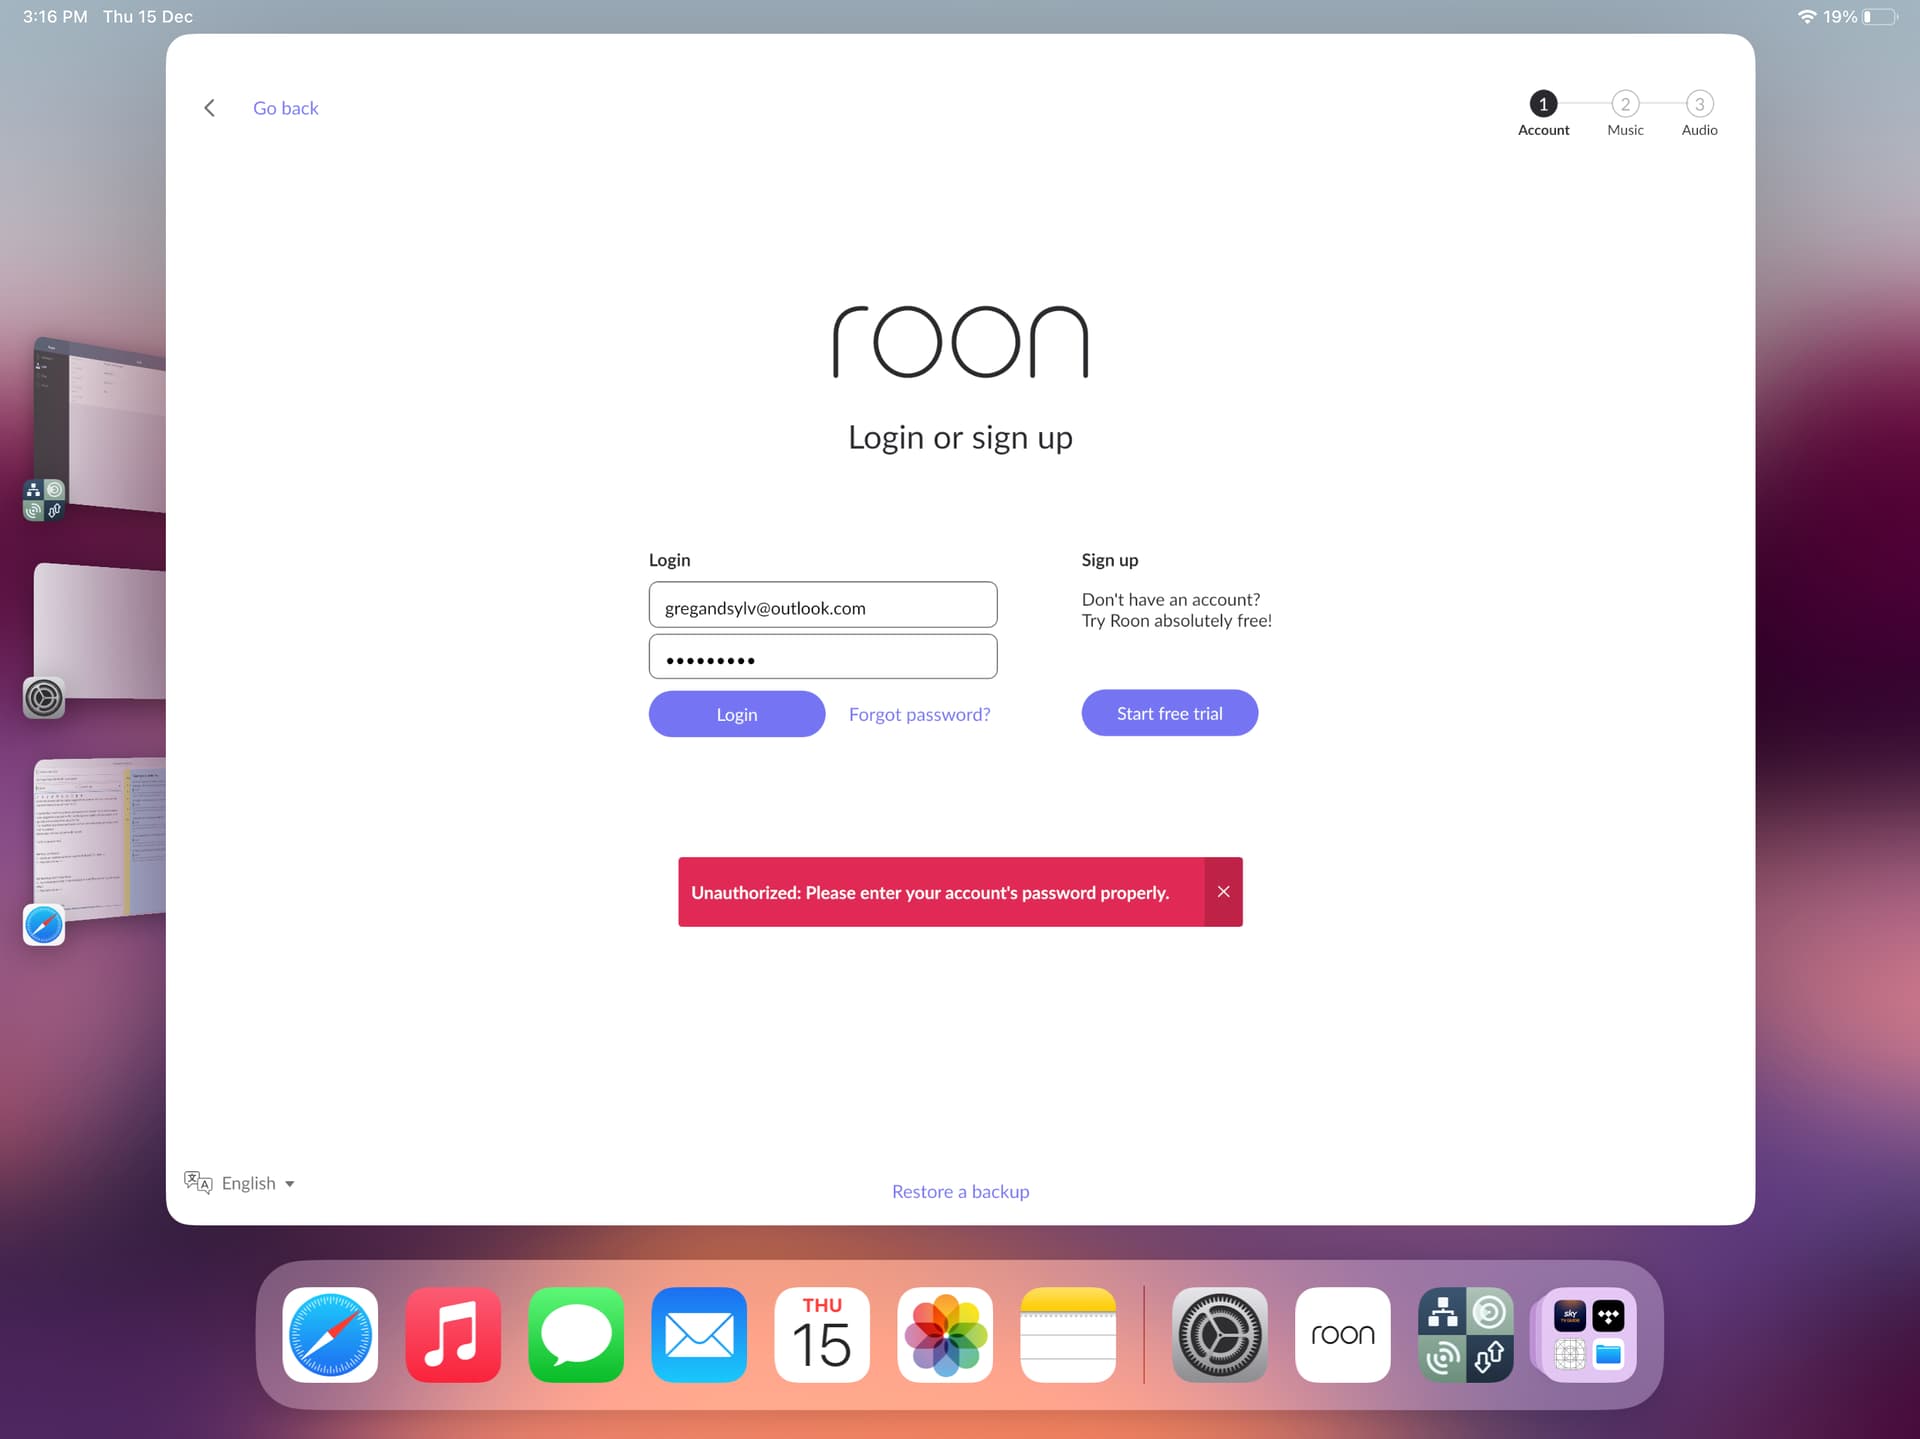Tap the network tools icon in Stage Manager strip
Viewport: 1920px width, 1439px height.
pos(44,500)
